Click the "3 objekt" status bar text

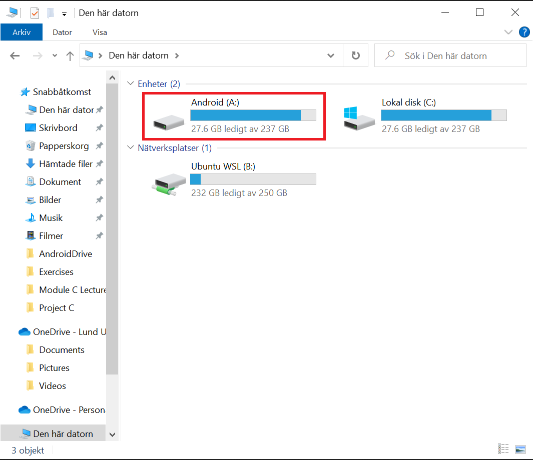click(28, 450)
